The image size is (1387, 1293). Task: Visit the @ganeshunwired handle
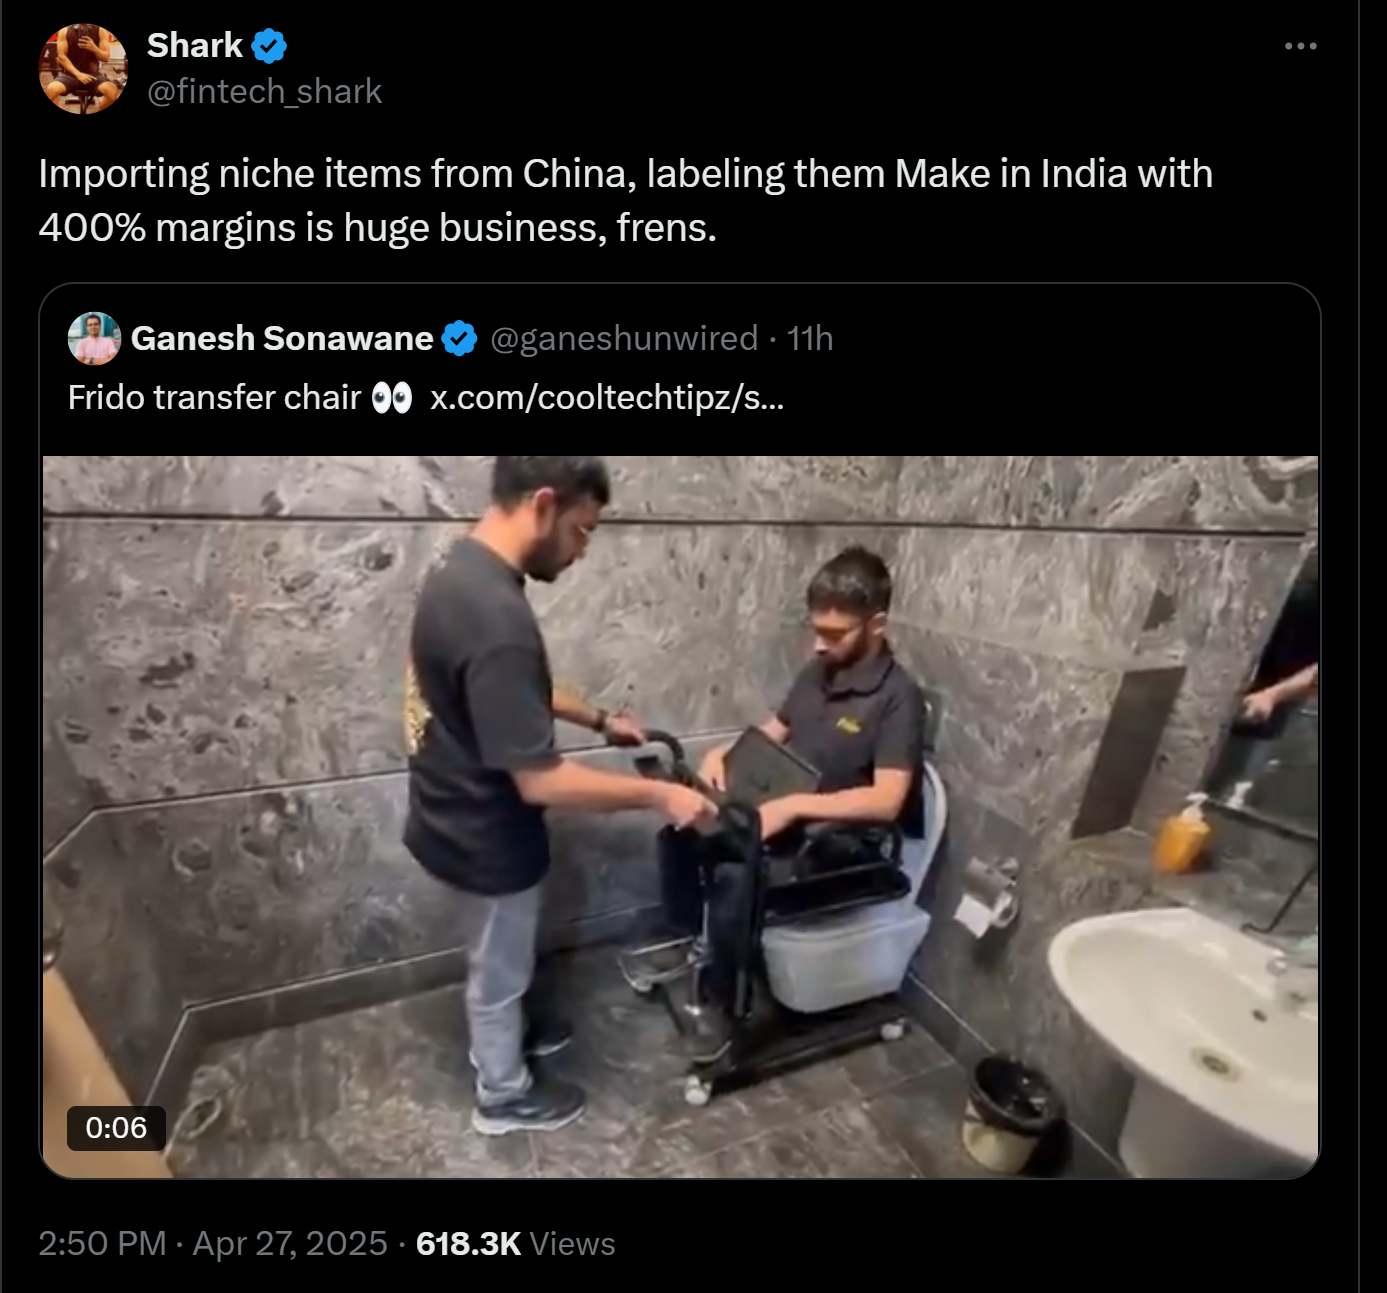point(624,339)
